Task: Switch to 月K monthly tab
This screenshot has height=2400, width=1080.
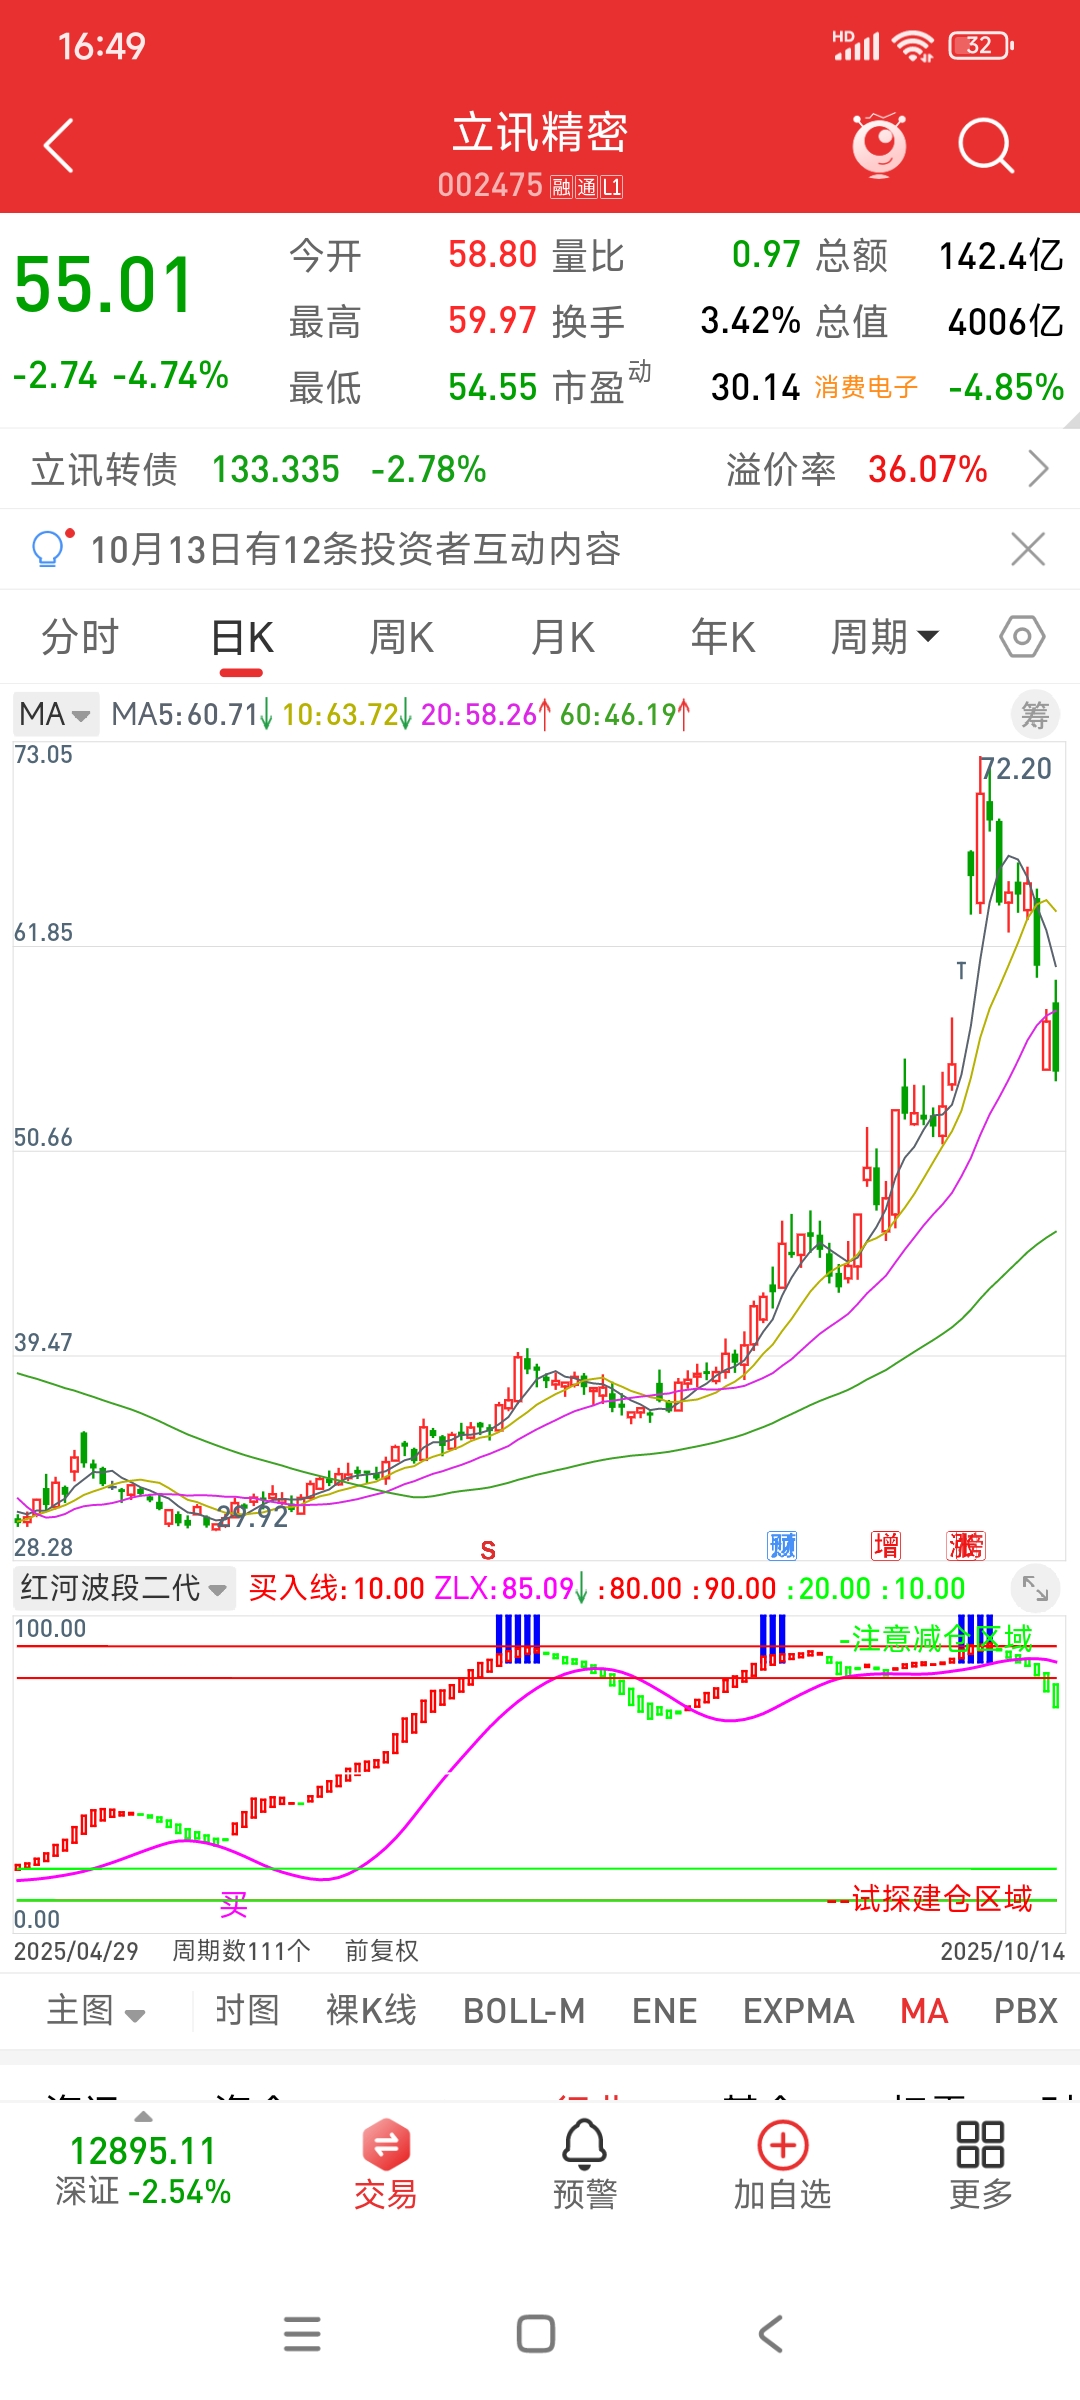Action: (x=563, y=637)
